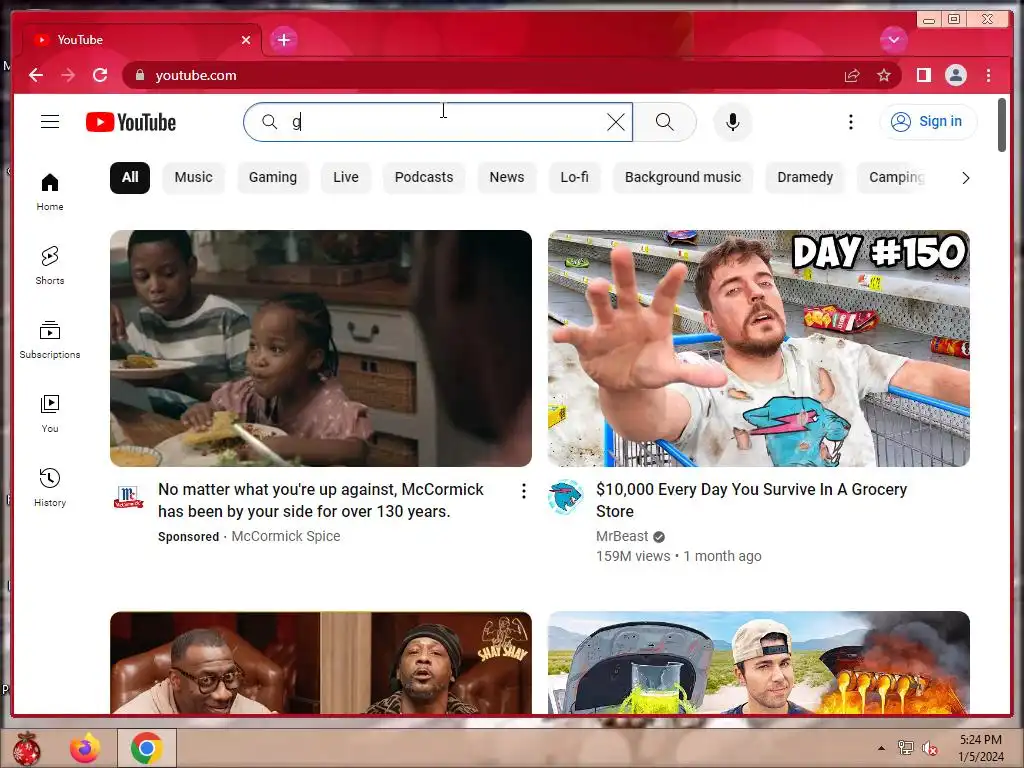The image size is (1024, 768).
Task: Click the search magnifier button
Action: pyautogui.click(x=664, y=122)
